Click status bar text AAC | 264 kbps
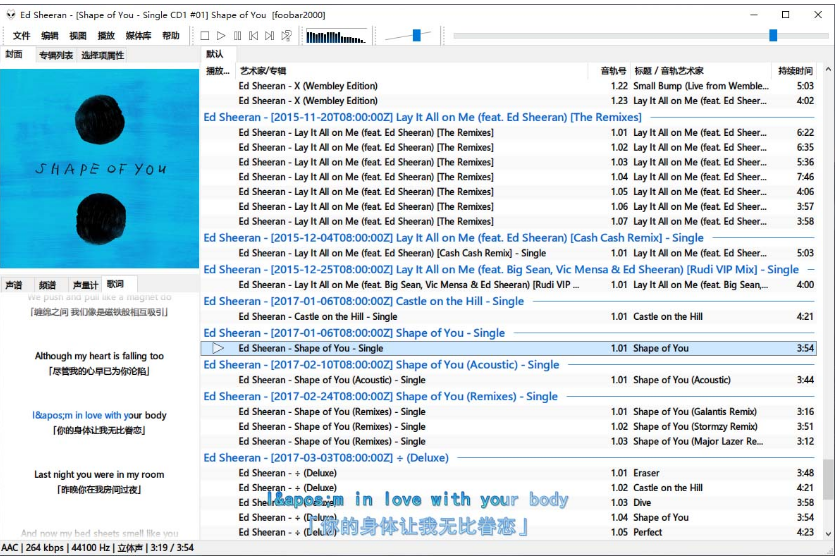 click(32, 548)
